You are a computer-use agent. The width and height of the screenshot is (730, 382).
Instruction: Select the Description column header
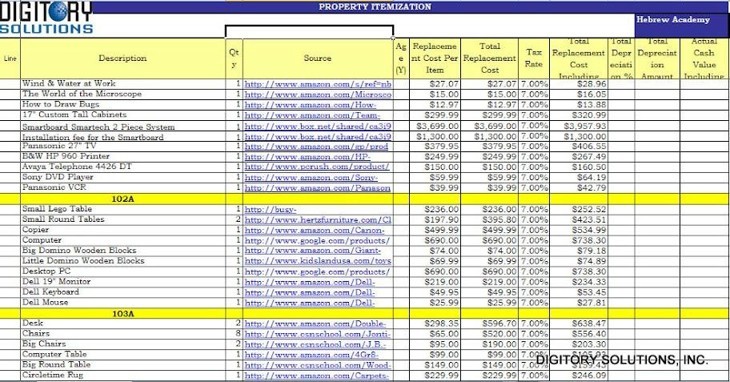(x=123, y=58)
